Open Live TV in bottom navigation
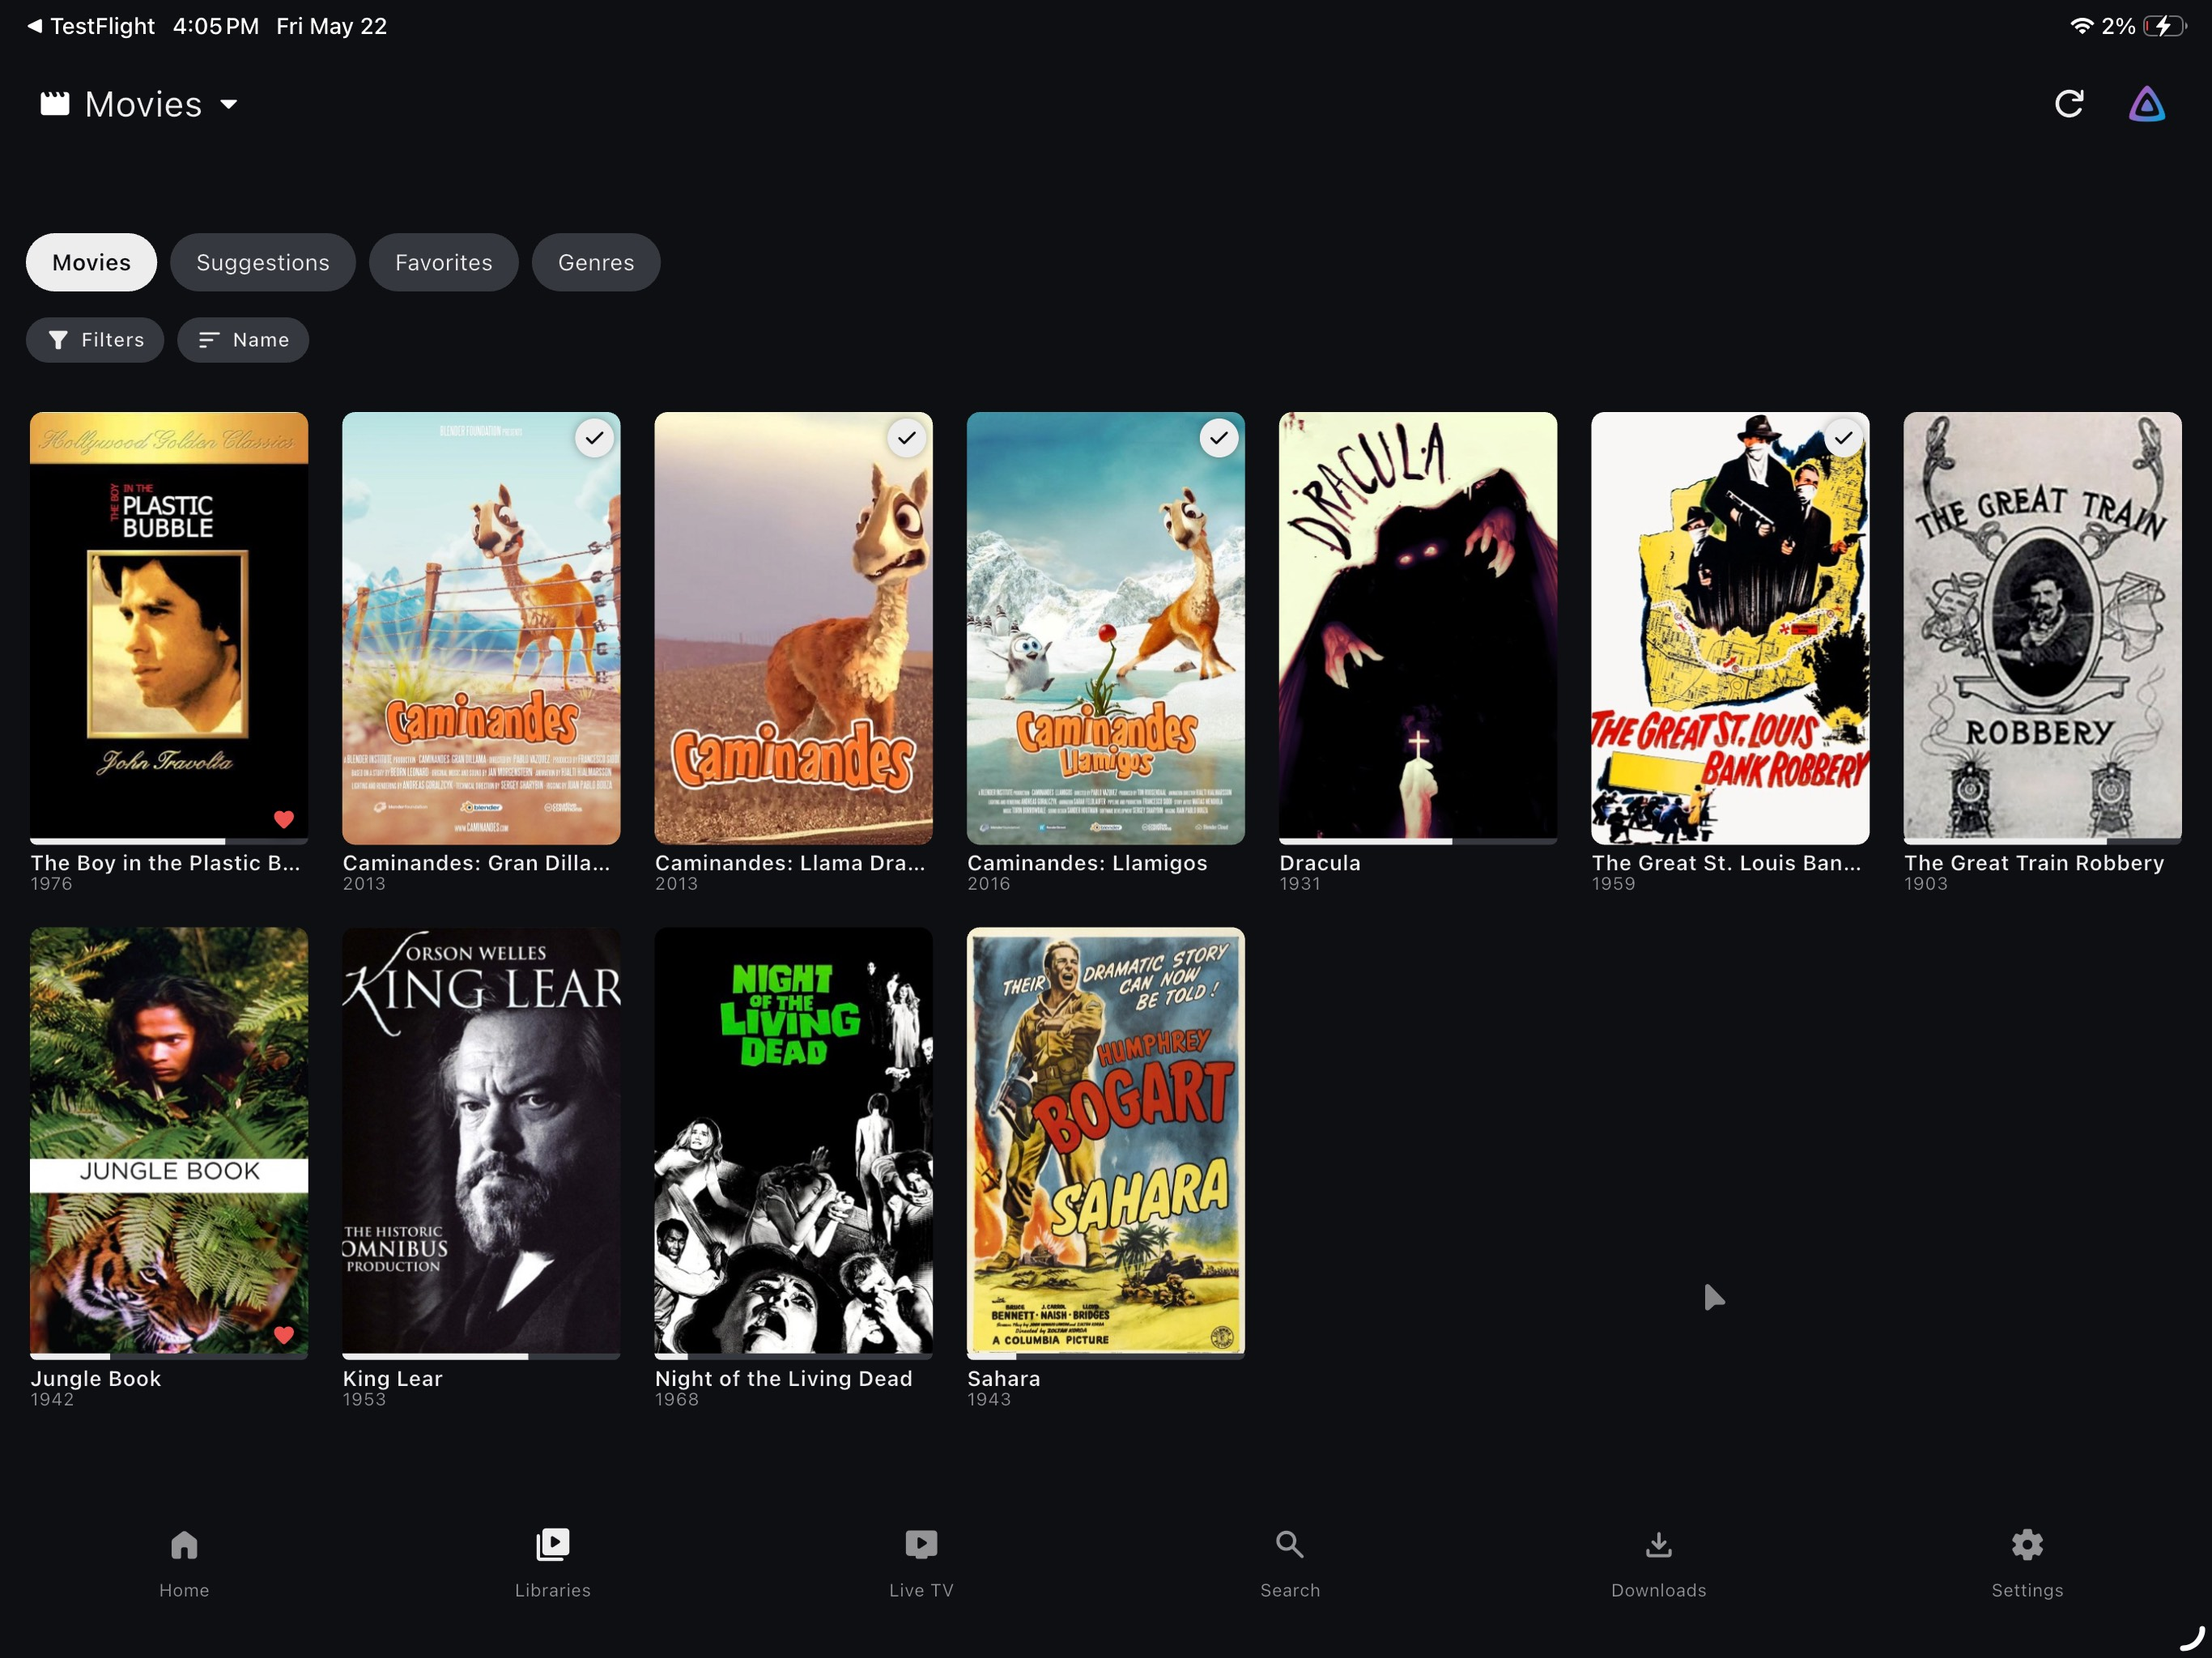The width and height of the screenshot is (2212, 1658). point(921,1563)
